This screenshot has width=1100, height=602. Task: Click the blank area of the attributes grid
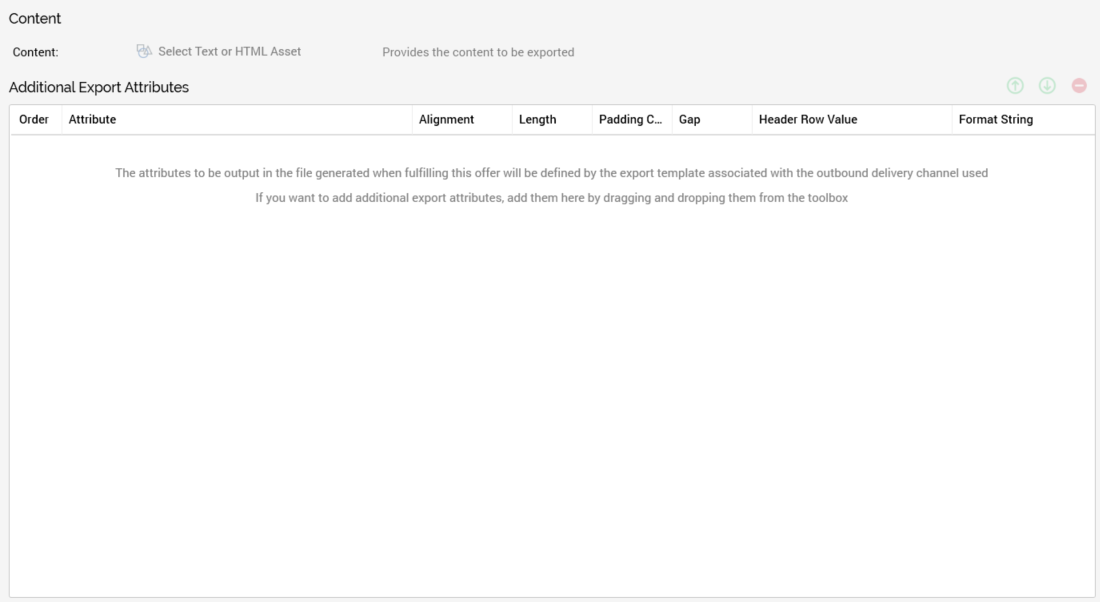pyautogui.click(x=551, y=400)
